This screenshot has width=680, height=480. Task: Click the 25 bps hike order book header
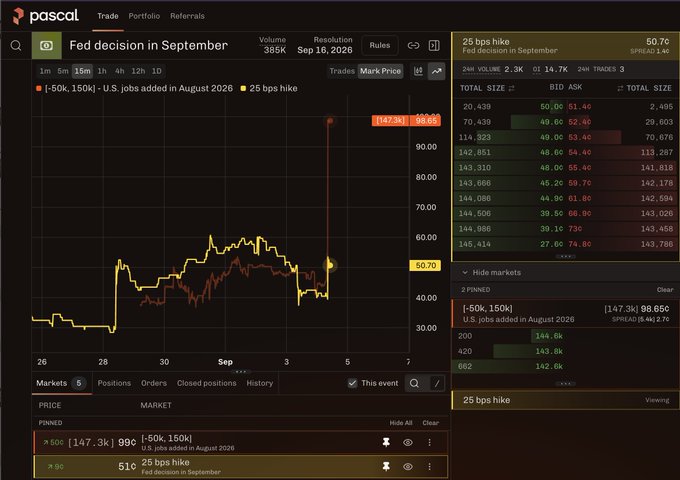(x=566, y=46)
